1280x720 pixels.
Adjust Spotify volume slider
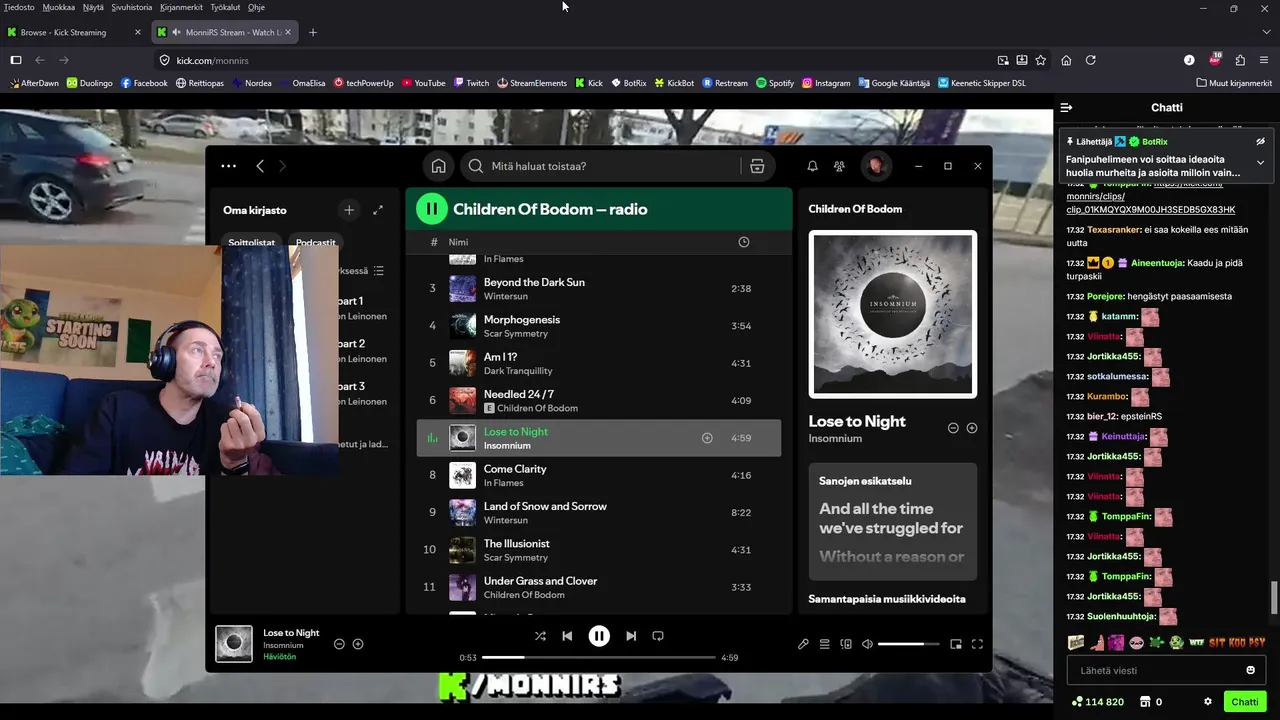[908, 644]
